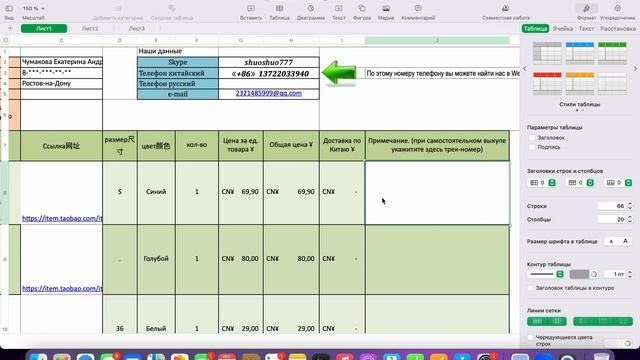The image size is (640, 360).
Task: Apply the blue header table style
Action: point(580,53)
